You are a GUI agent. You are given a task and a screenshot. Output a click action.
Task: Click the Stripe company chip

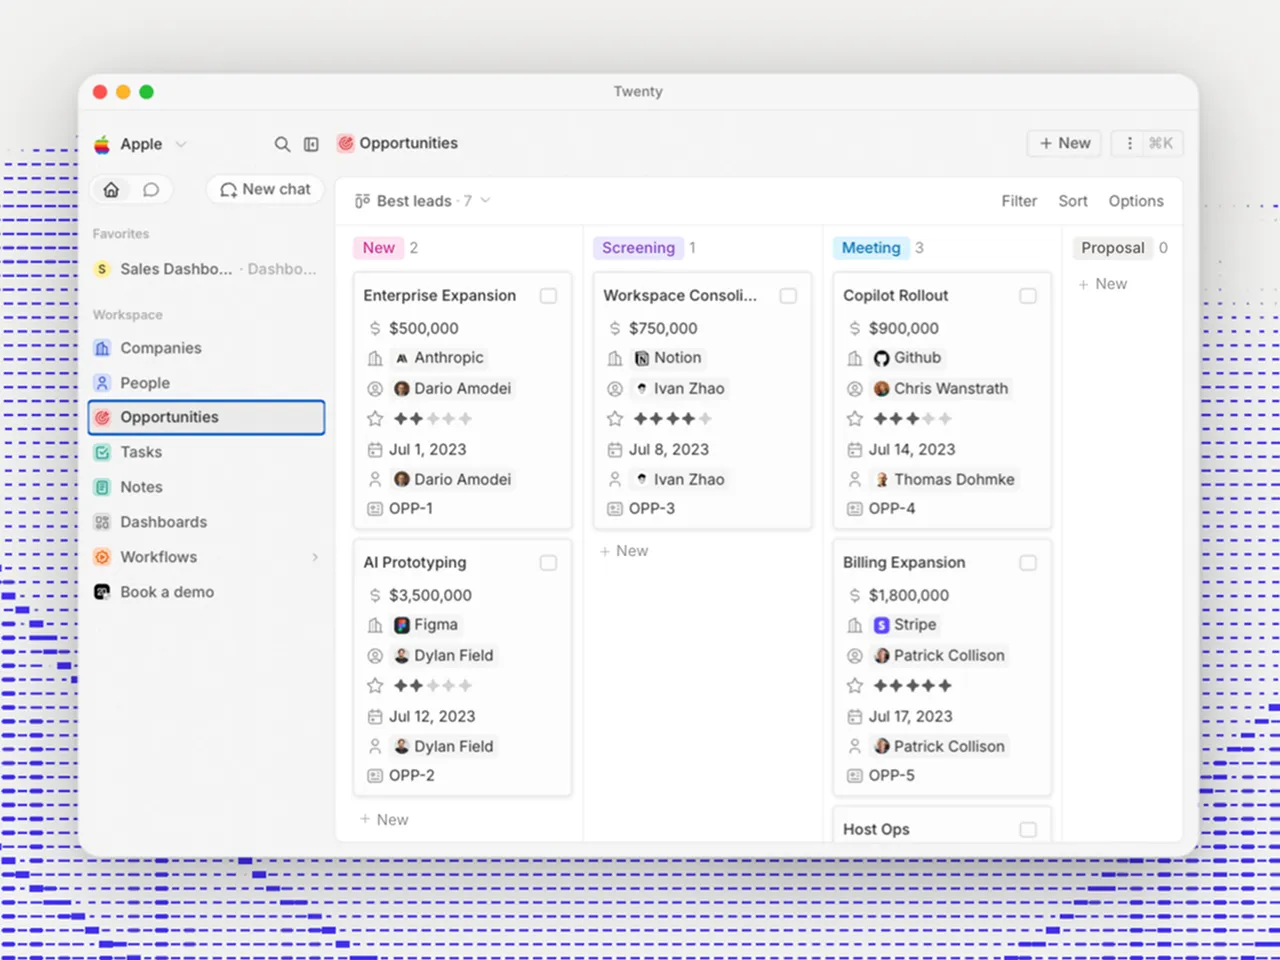coord(905,625)
